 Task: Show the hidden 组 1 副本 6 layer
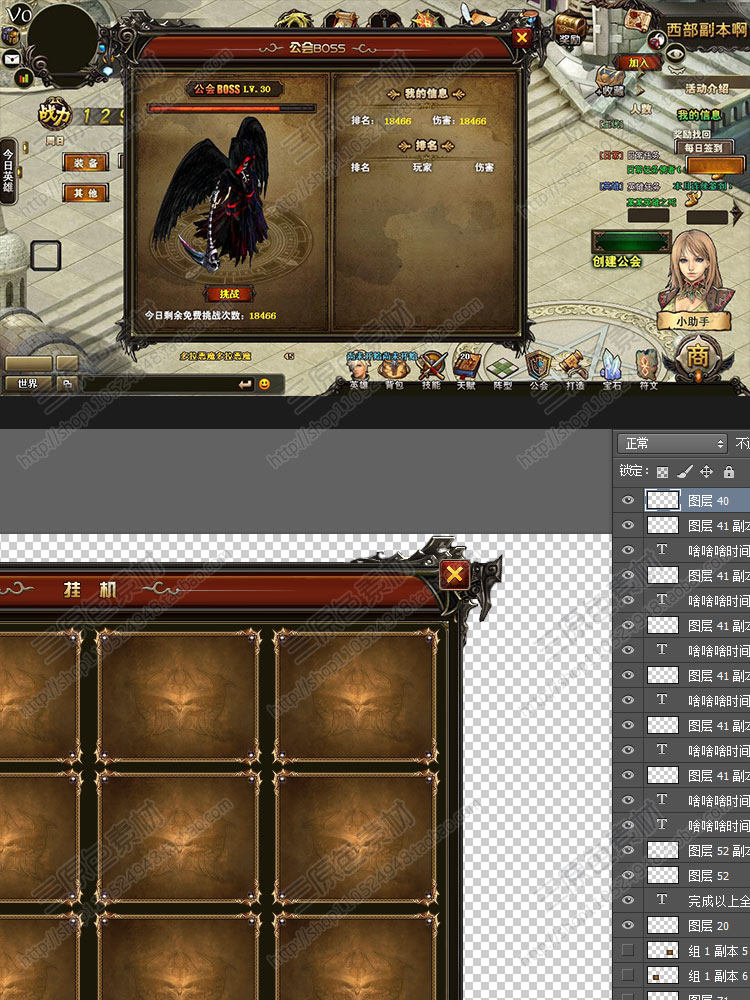point(628,975)
